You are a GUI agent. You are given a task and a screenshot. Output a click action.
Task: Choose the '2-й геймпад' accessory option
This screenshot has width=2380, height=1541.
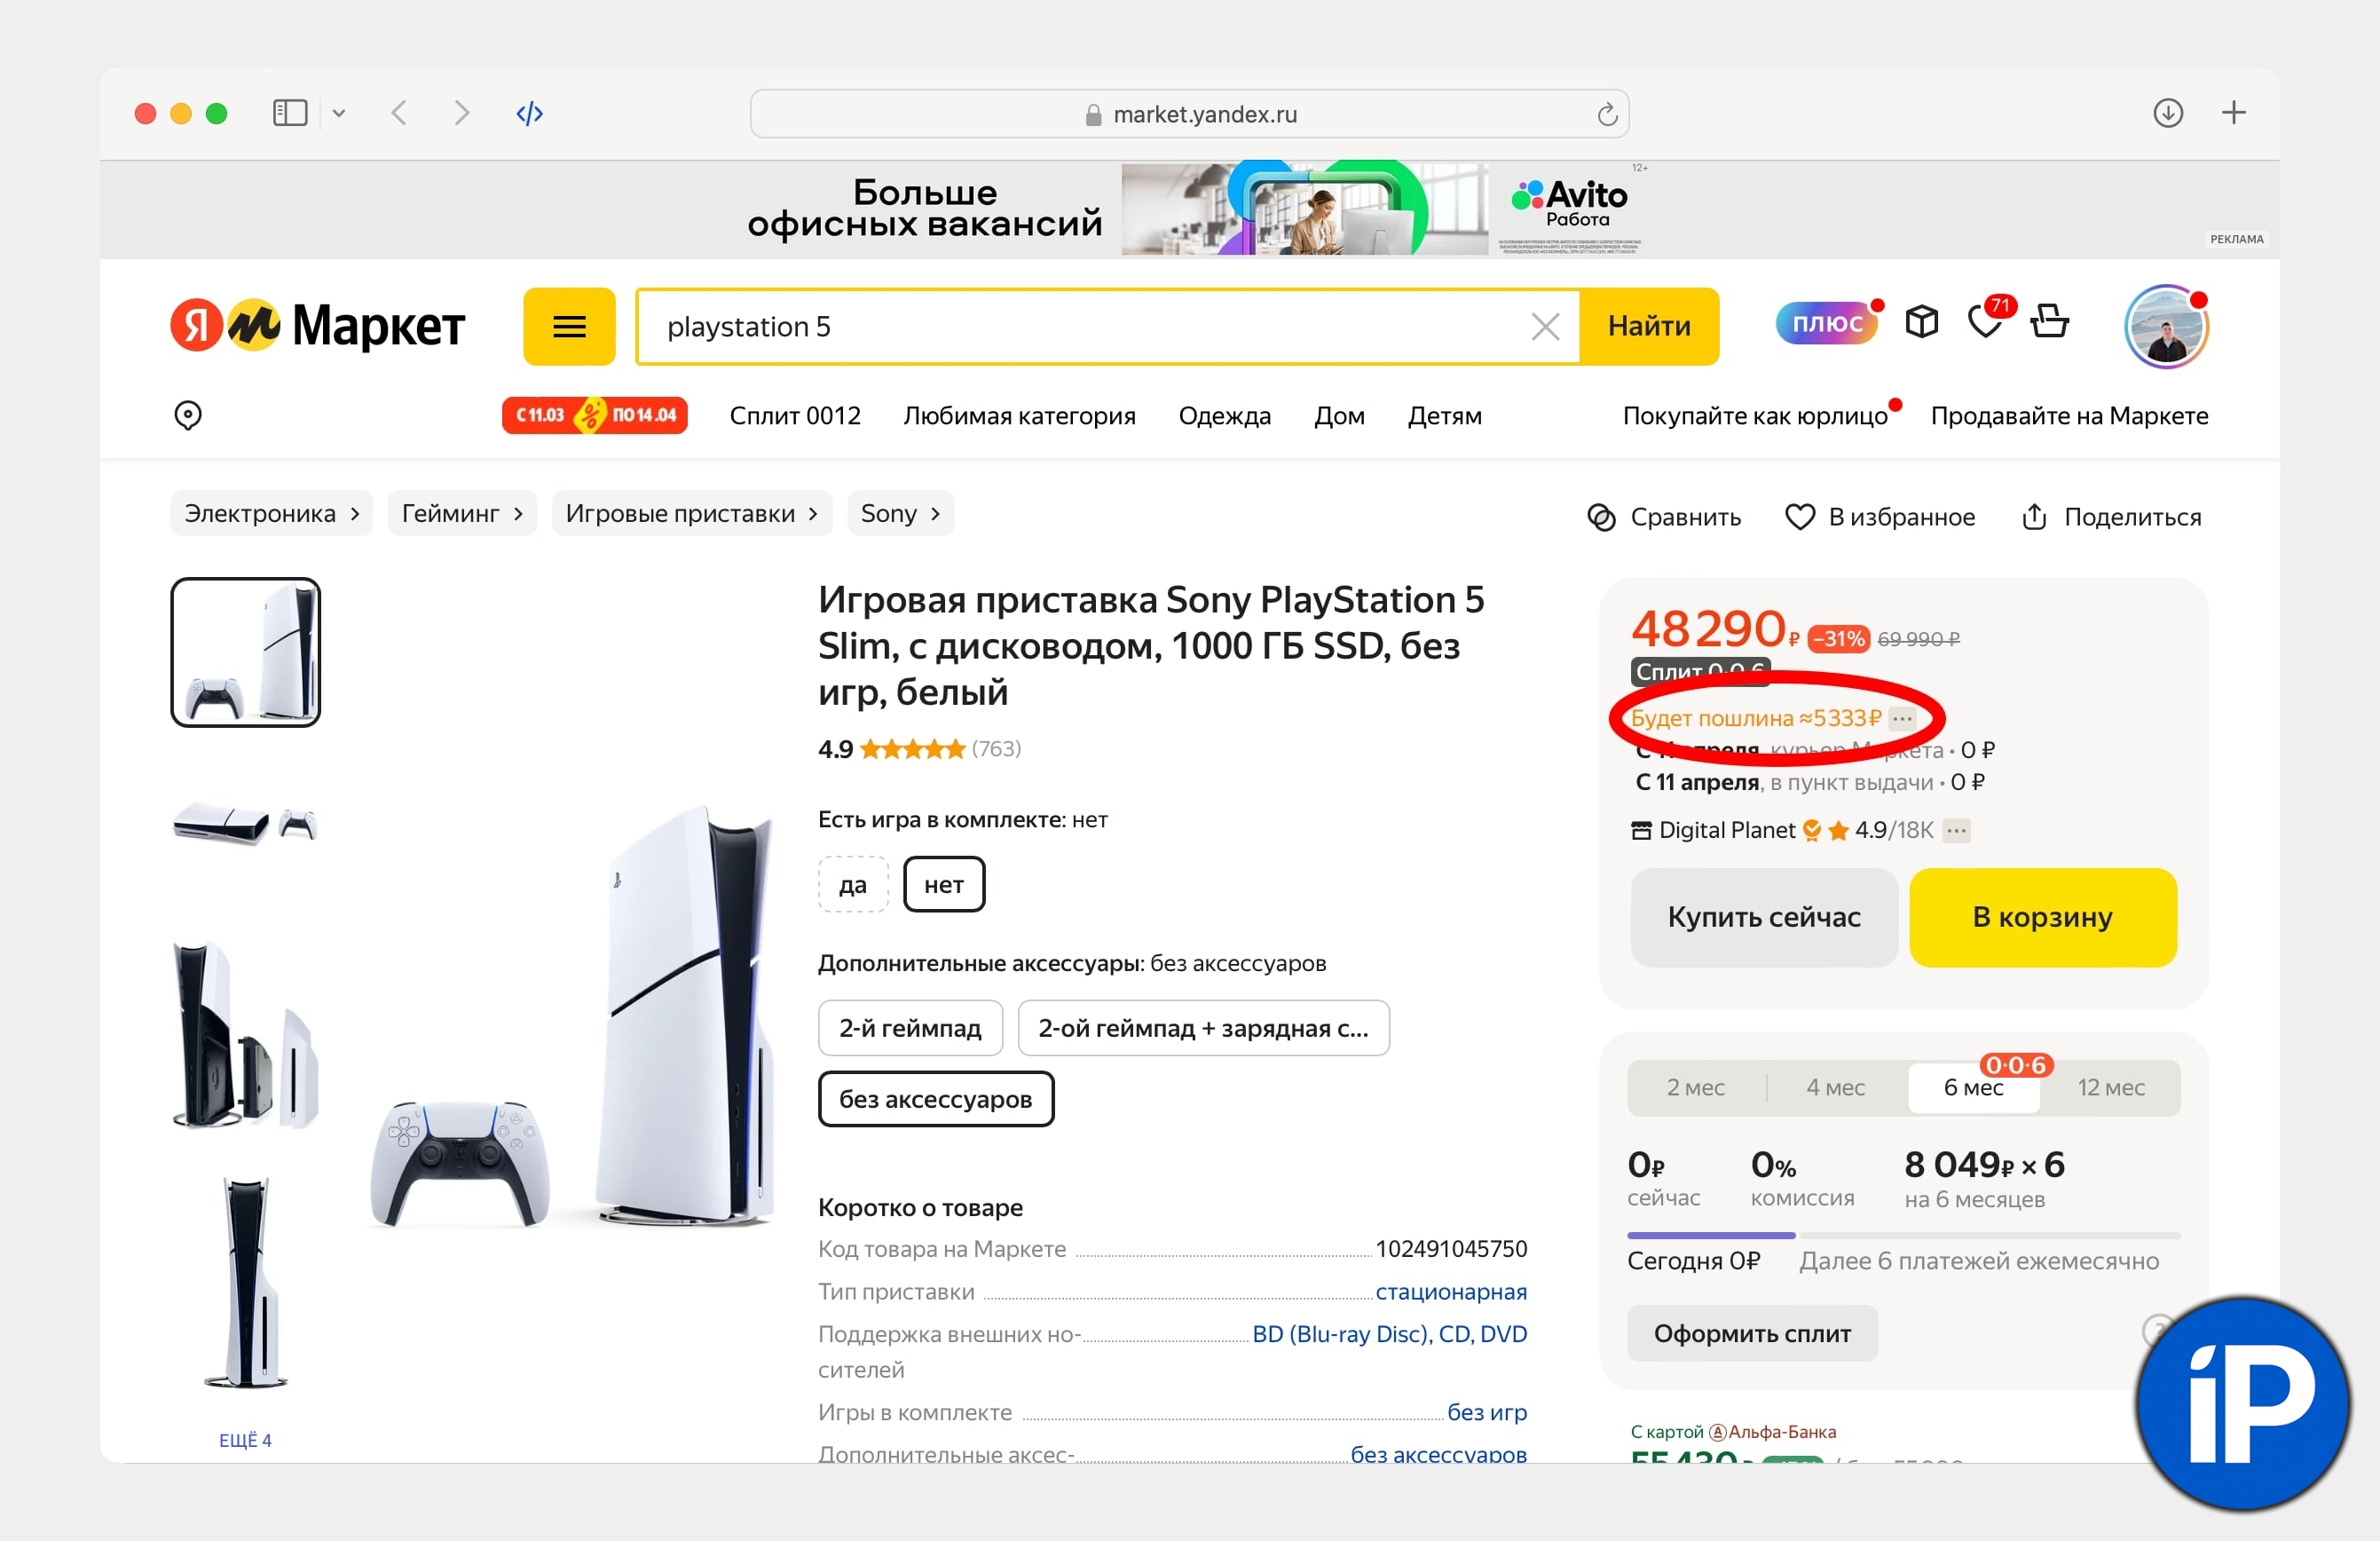(910, 1028)
